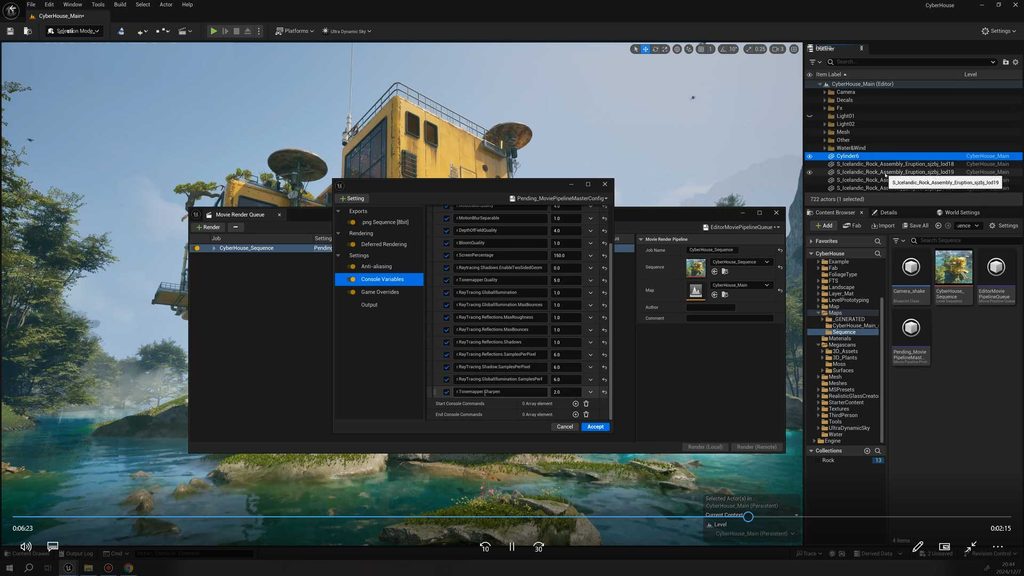Click the volume speaker icon
Screen dimensions: 1024x576
pyautogui.click(x=25, y=546)
